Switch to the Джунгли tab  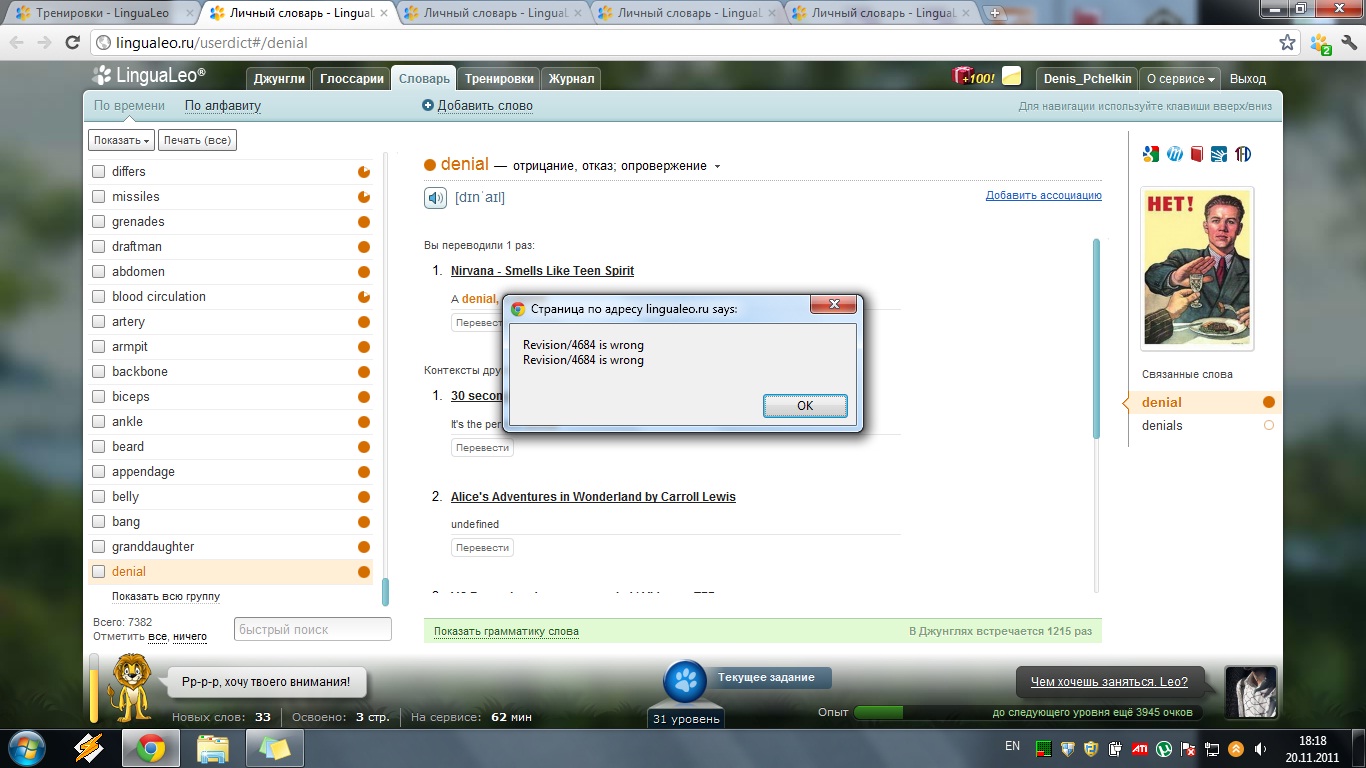279,78
